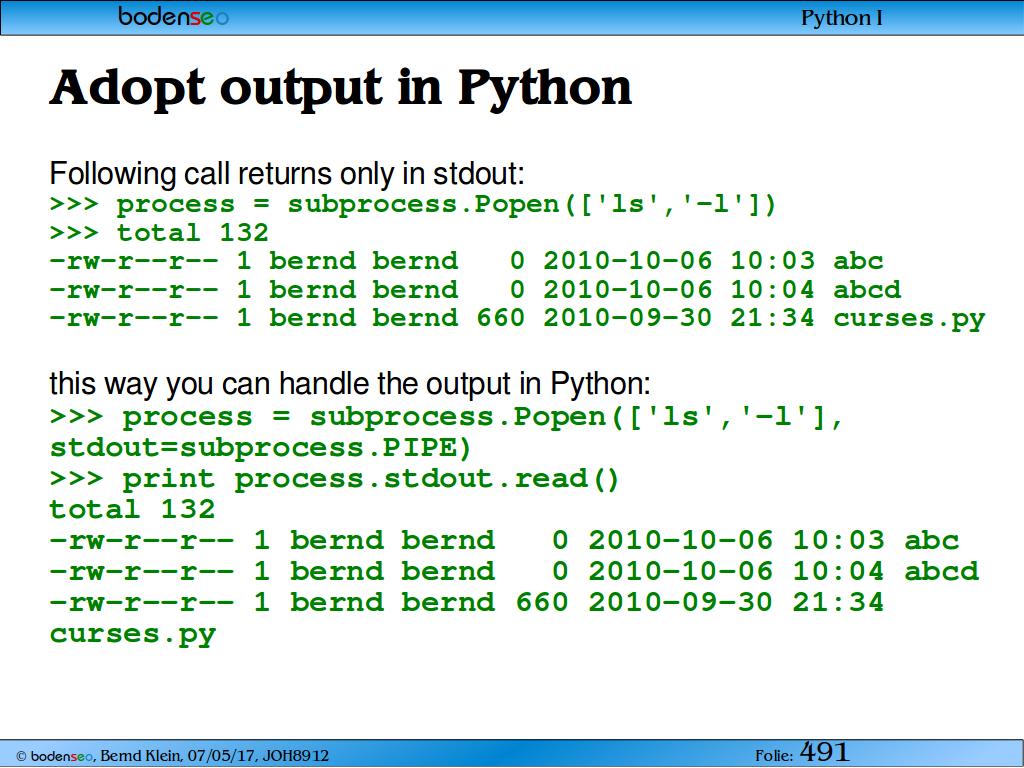Select the 'Adopt output in Python' title

tap(341, 88)
